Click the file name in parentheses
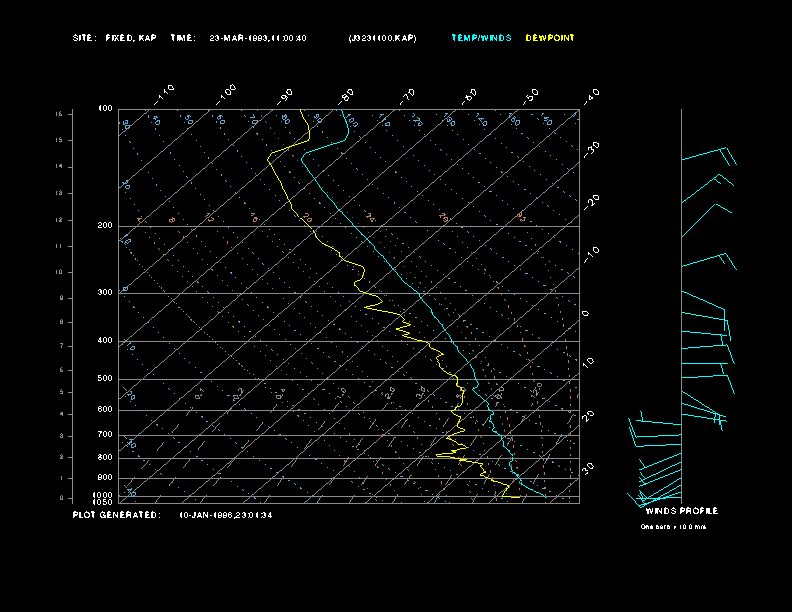Viewport: 792px width, 612px height. coord(382,38)
